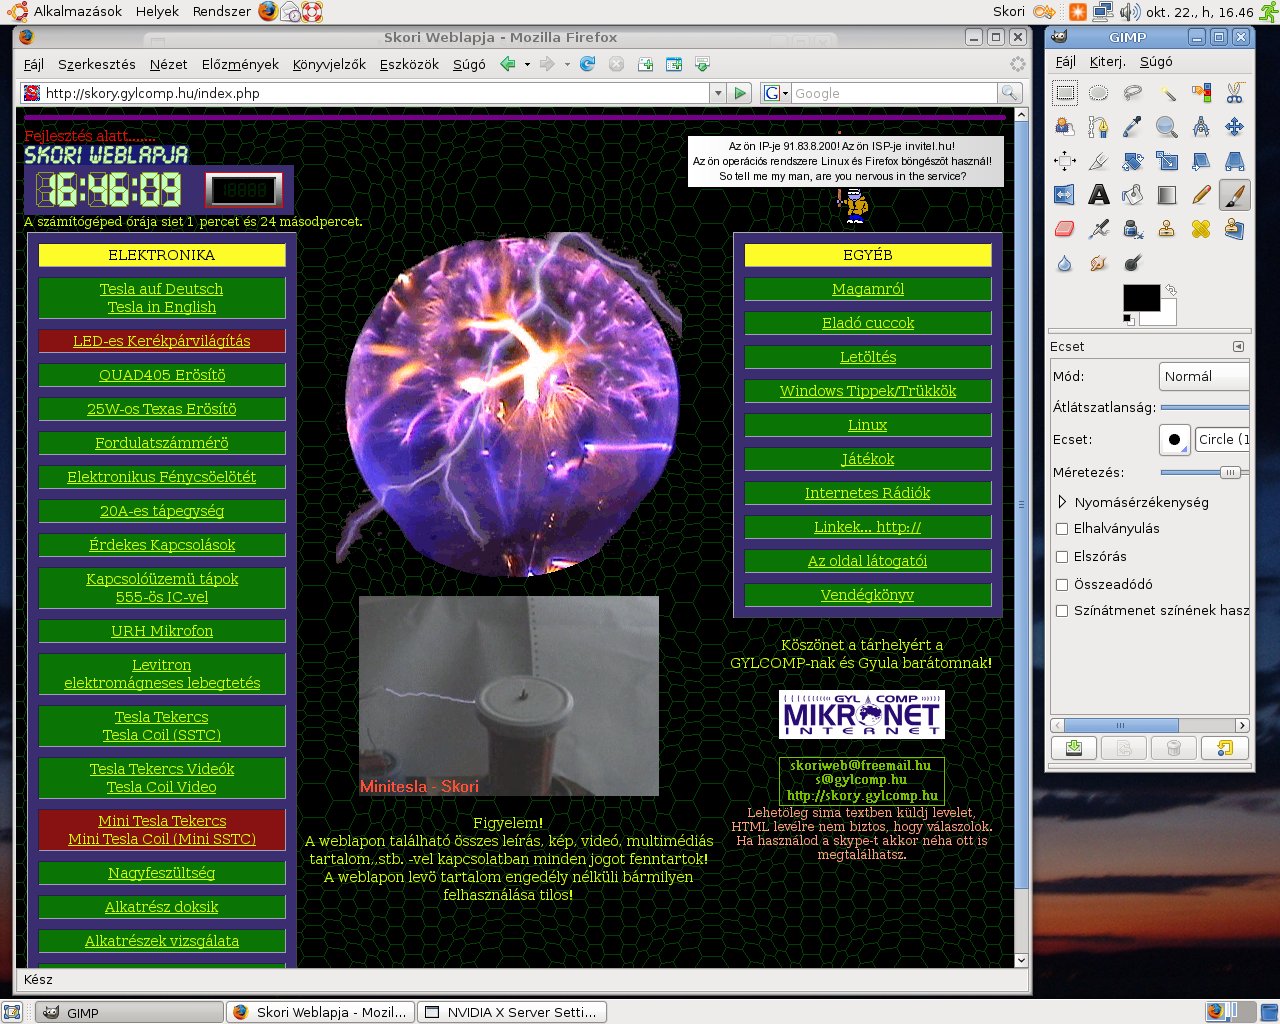The image size is (1280, 1024).
Task: Open the URL bar history dropdown arrow
Action: (x=717, y=93)
